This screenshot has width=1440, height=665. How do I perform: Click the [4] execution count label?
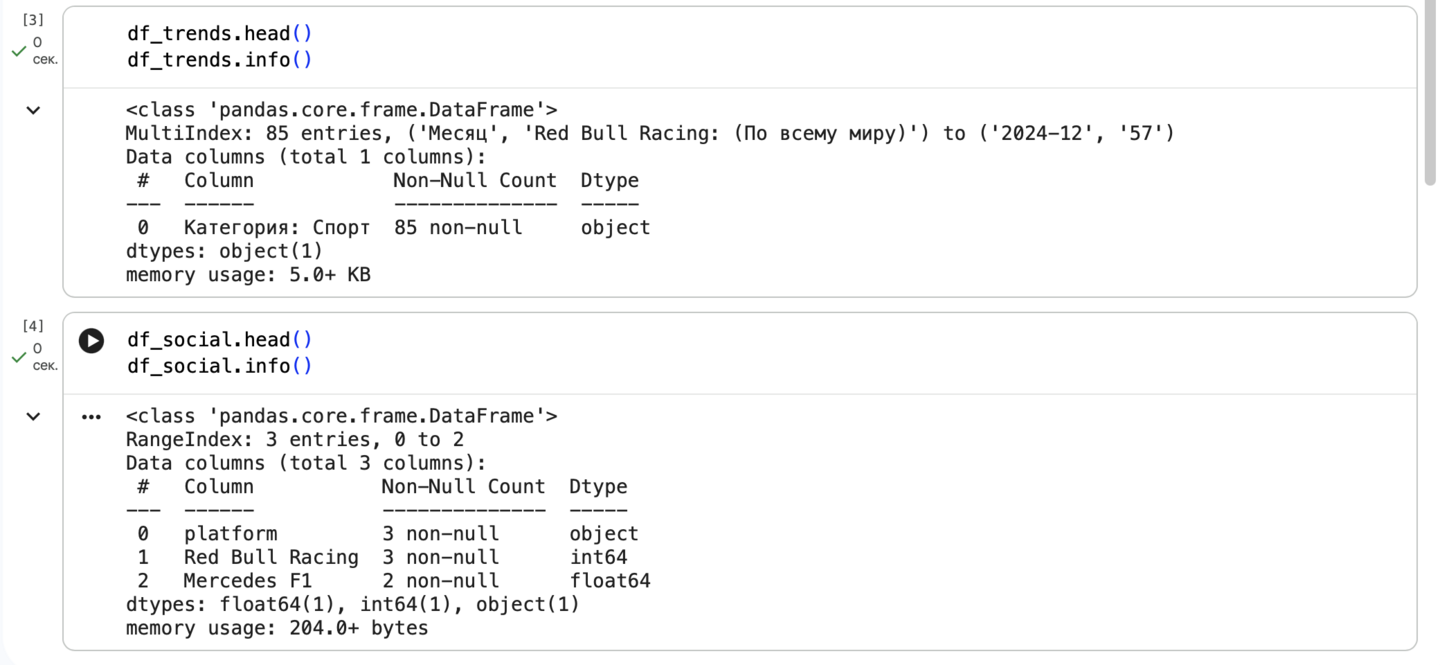click(33, 326)
